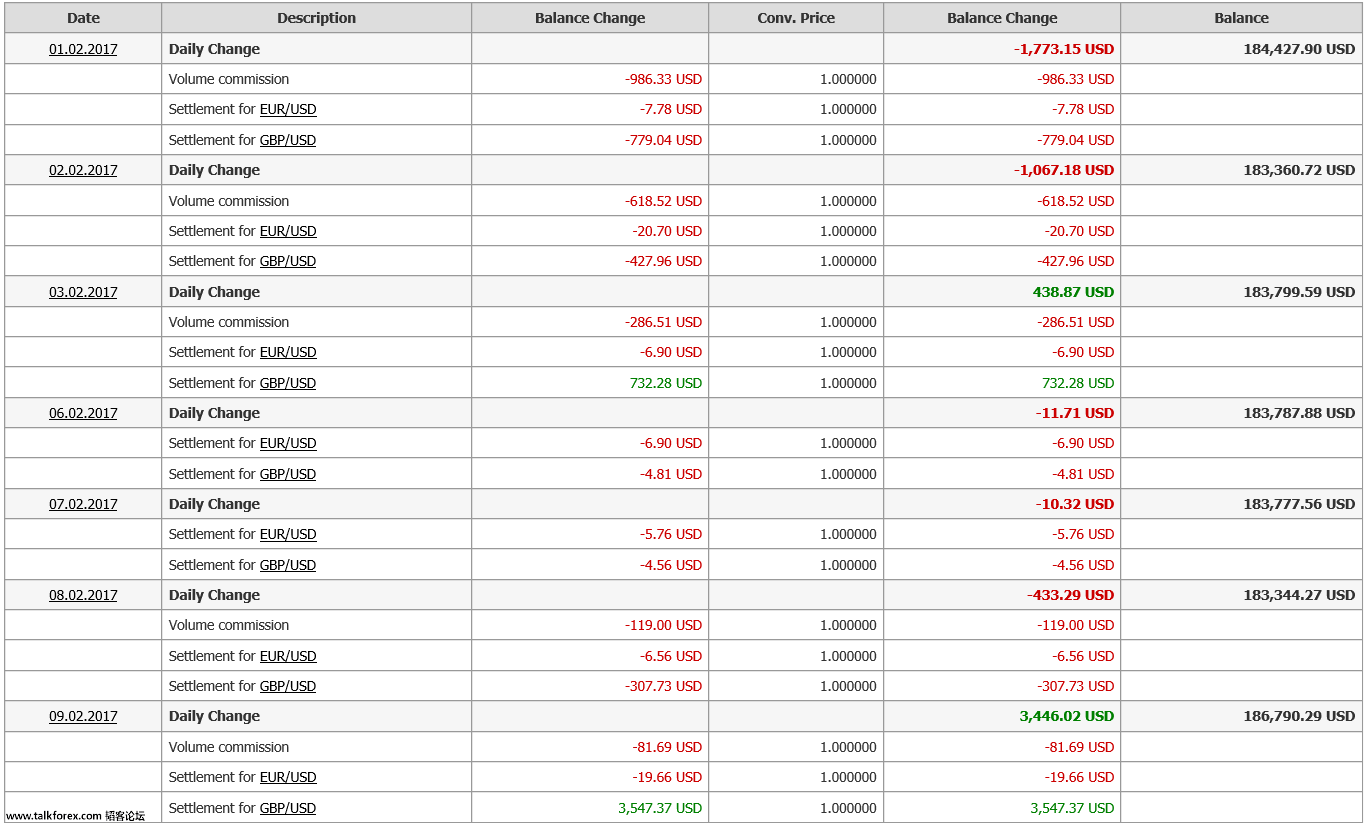Viewport: 1368px width, 826px height.
Task: Click GBP/USD link in the -4.56 USD row
Action: click(288, 565)
